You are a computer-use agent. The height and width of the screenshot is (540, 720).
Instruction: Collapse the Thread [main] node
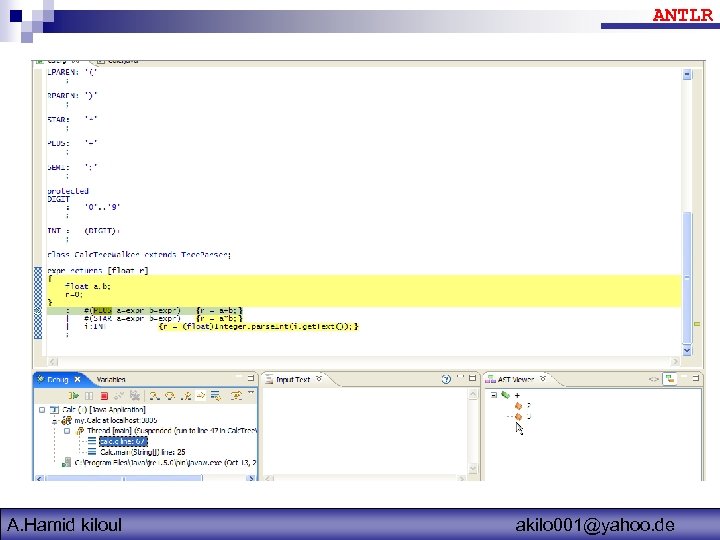[67, 431]
